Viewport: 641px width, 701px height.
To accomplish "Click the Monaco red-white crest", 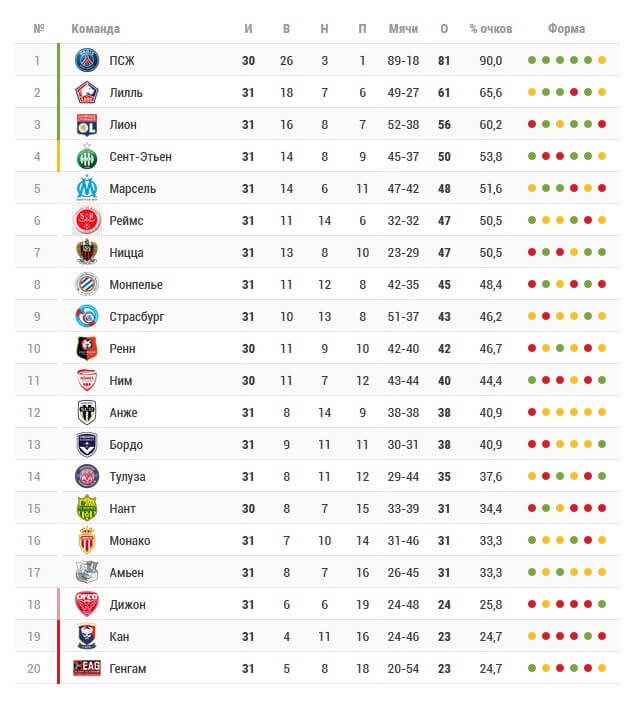I will tap(87, 541).
